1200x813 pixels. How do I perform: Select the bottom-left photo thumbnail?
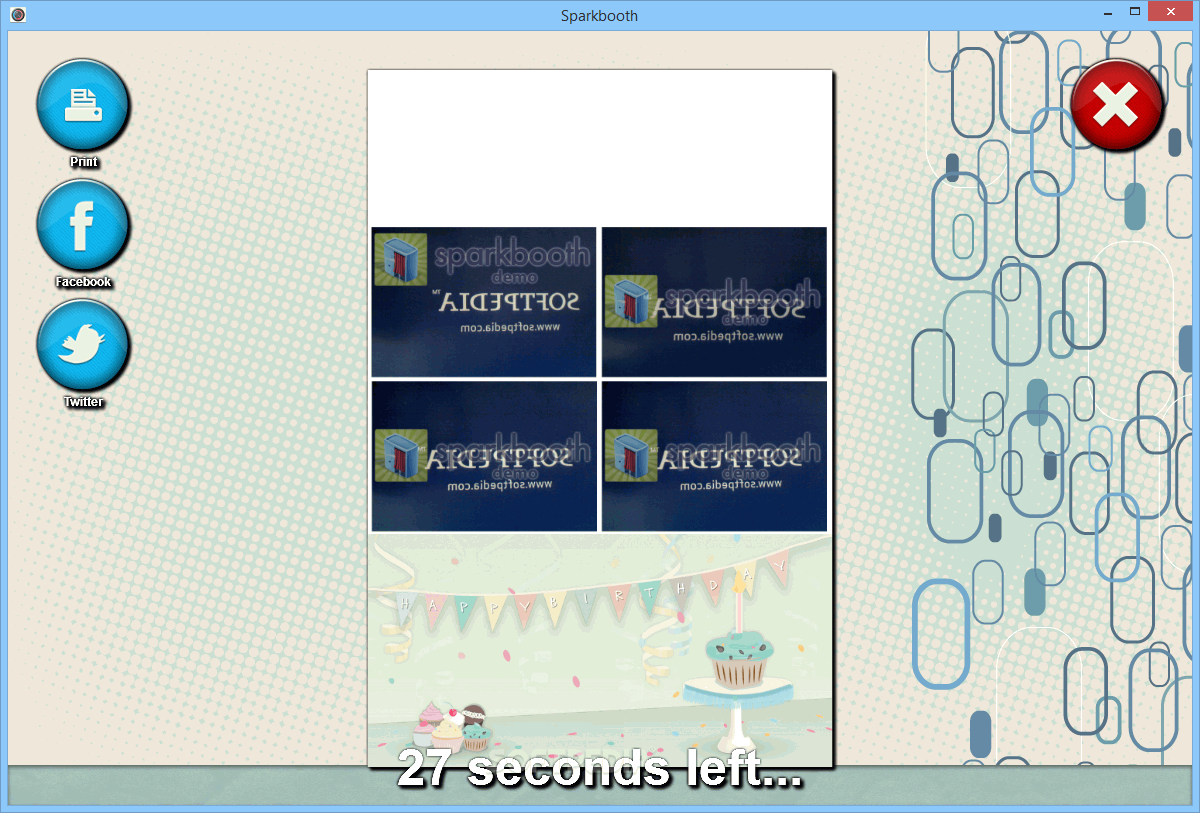pyautogui.click(x=484, y=456)
